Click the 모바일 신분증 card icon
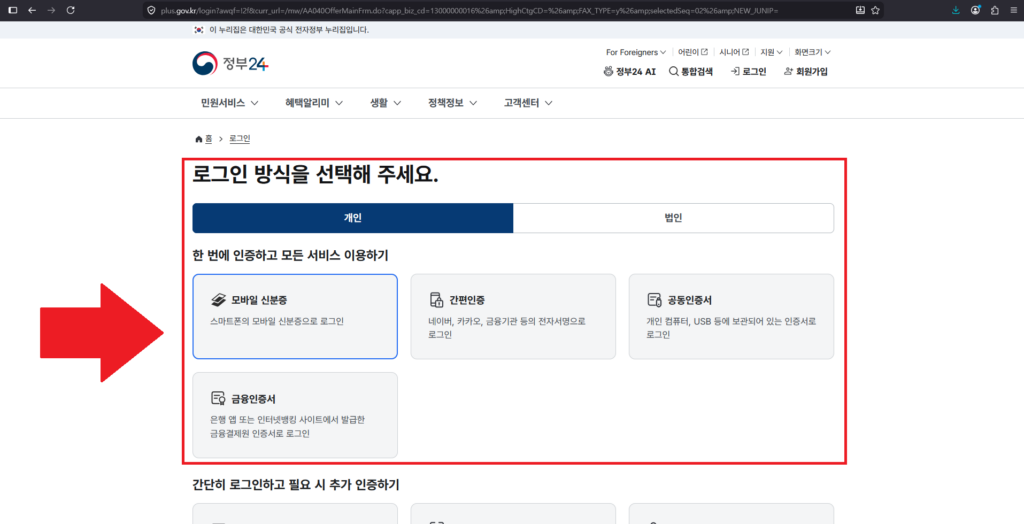This screenshot has width=1024, height=524. pos(218,301)
